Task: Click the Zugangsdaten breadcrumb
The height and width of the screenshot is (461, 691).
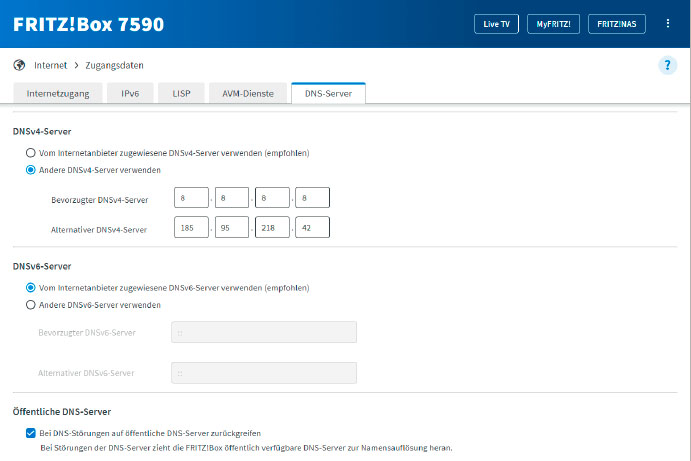Action: pyautogui.click(x=115, y=65)
